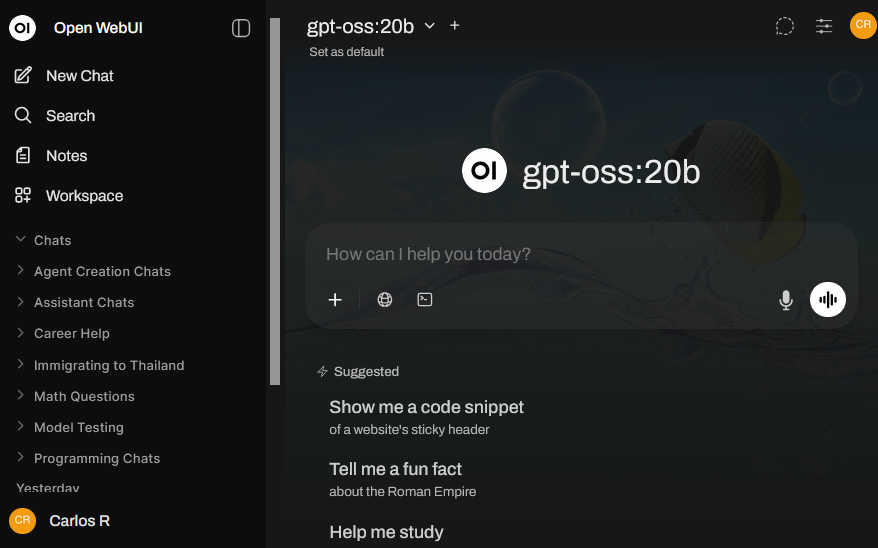Toggle the web search globe icon
878x548 pixels.
pyautogui.click(x=385, y=300)
